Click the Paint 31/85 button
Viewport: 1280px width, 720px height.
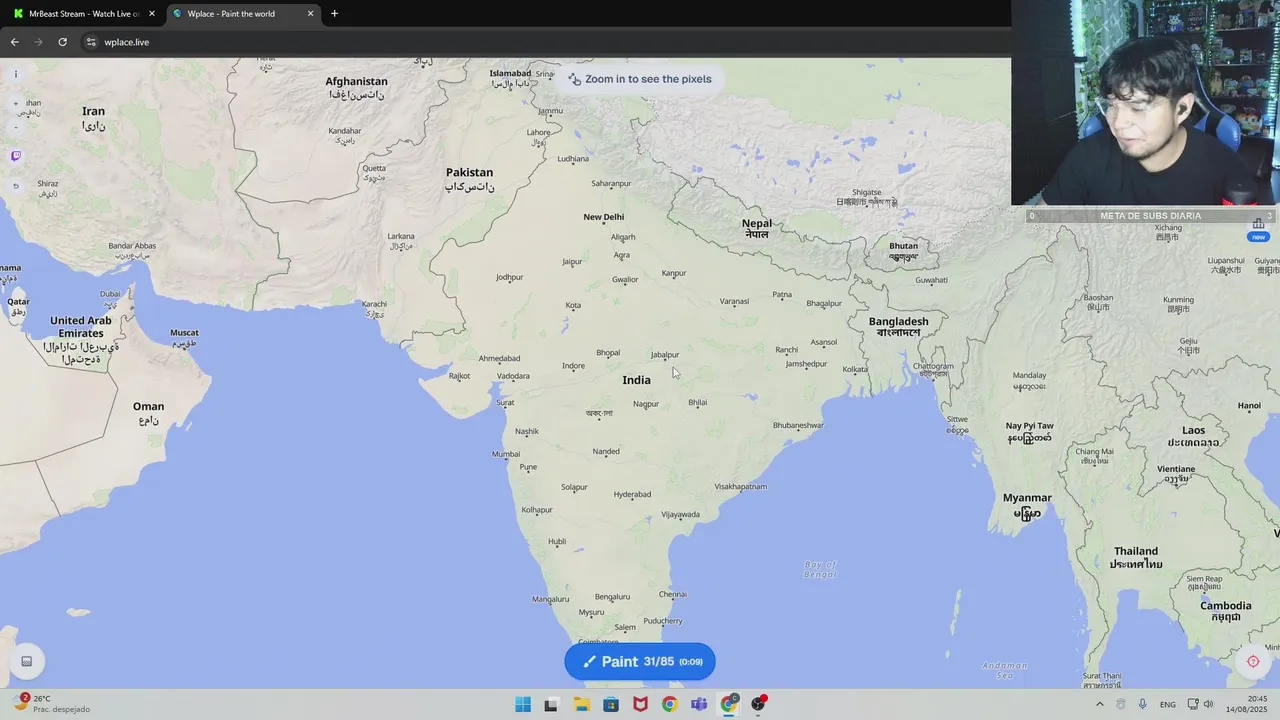click(640, 661)
